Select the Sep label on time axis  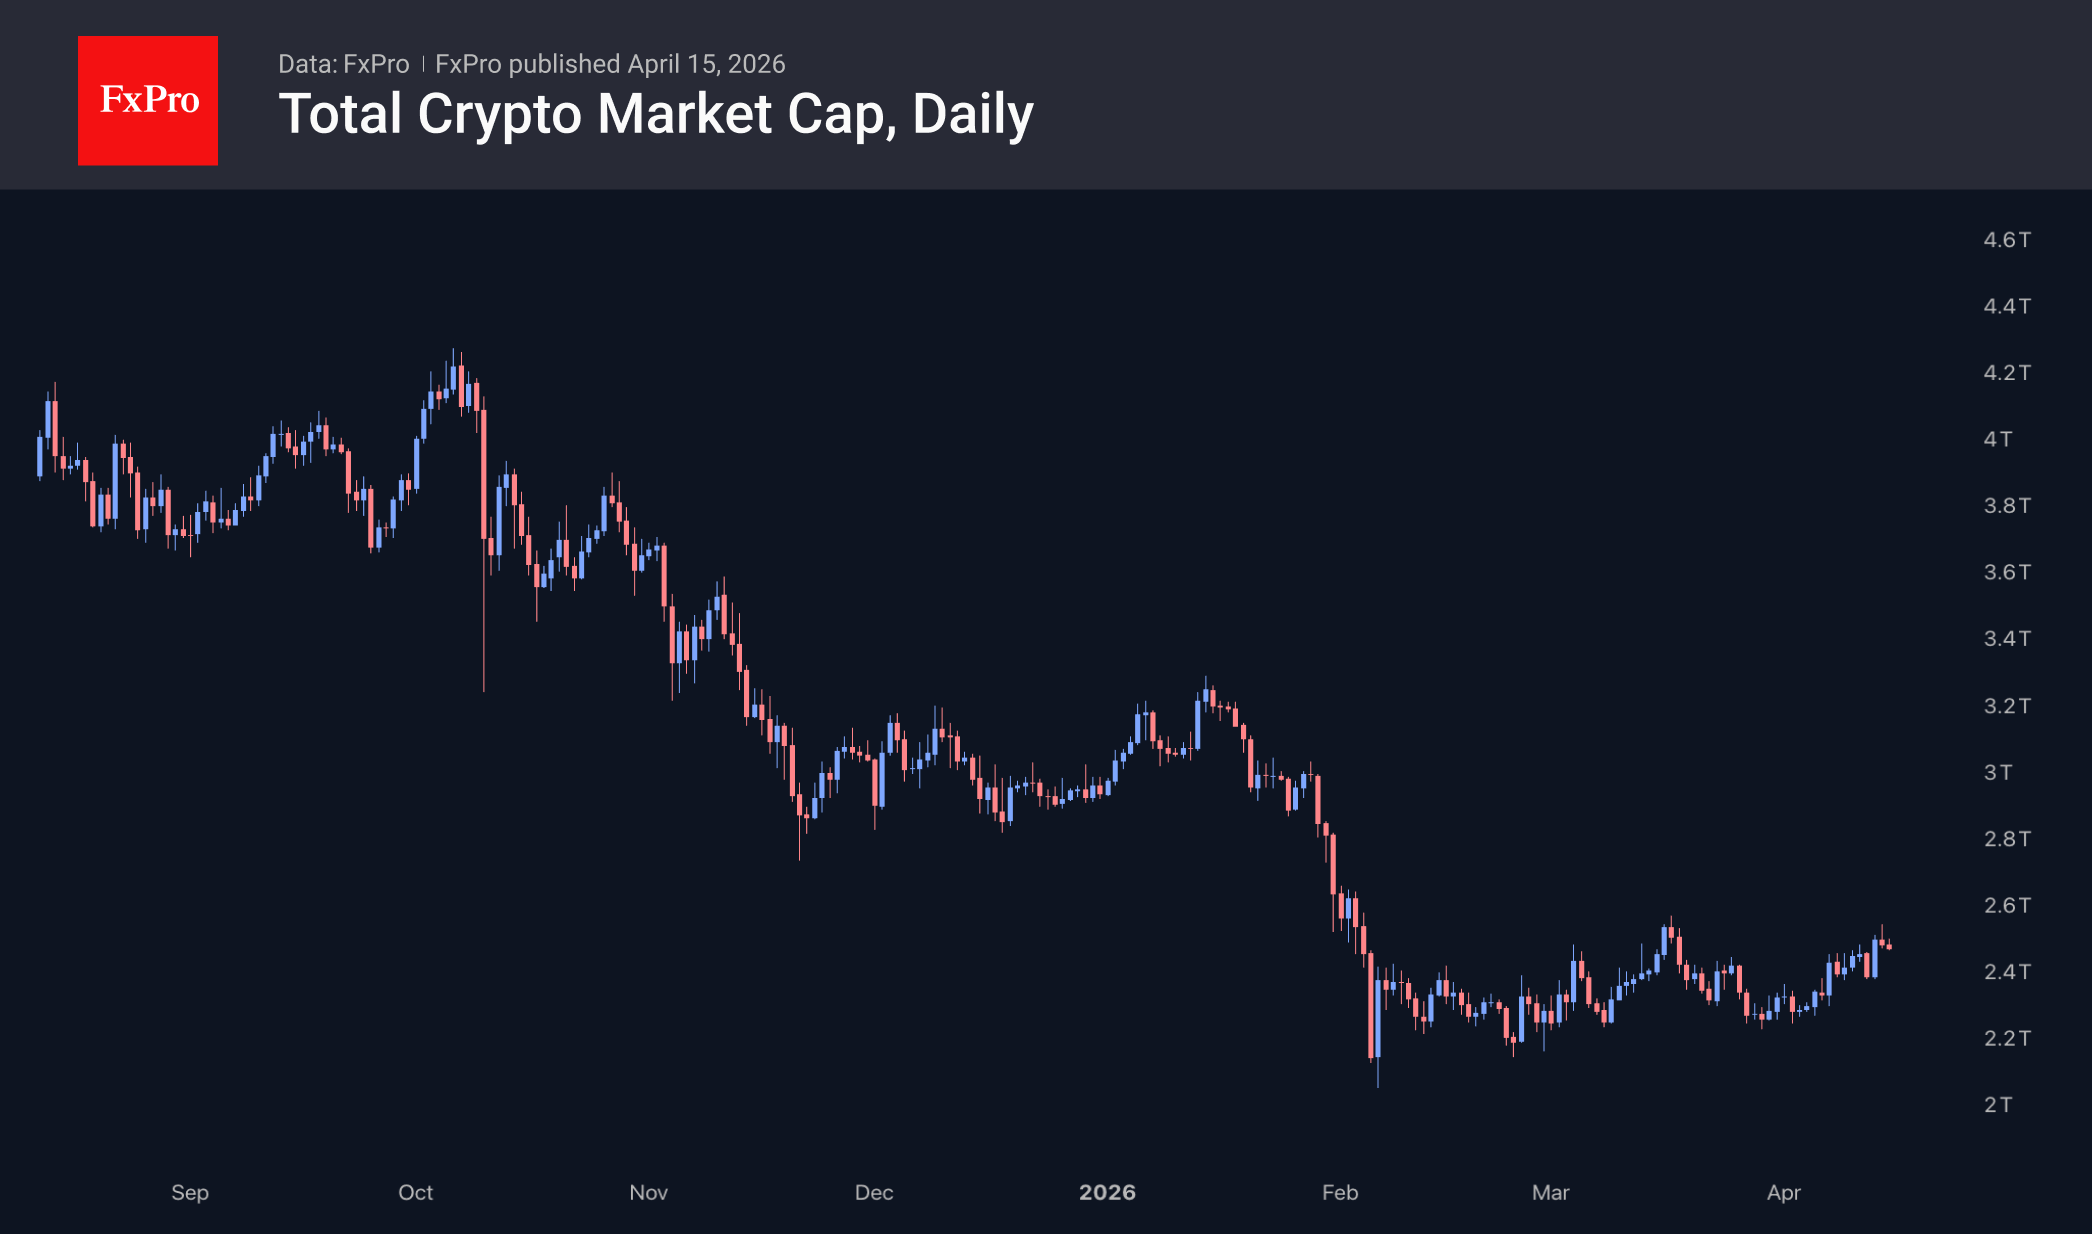[x=190, y=1192]
